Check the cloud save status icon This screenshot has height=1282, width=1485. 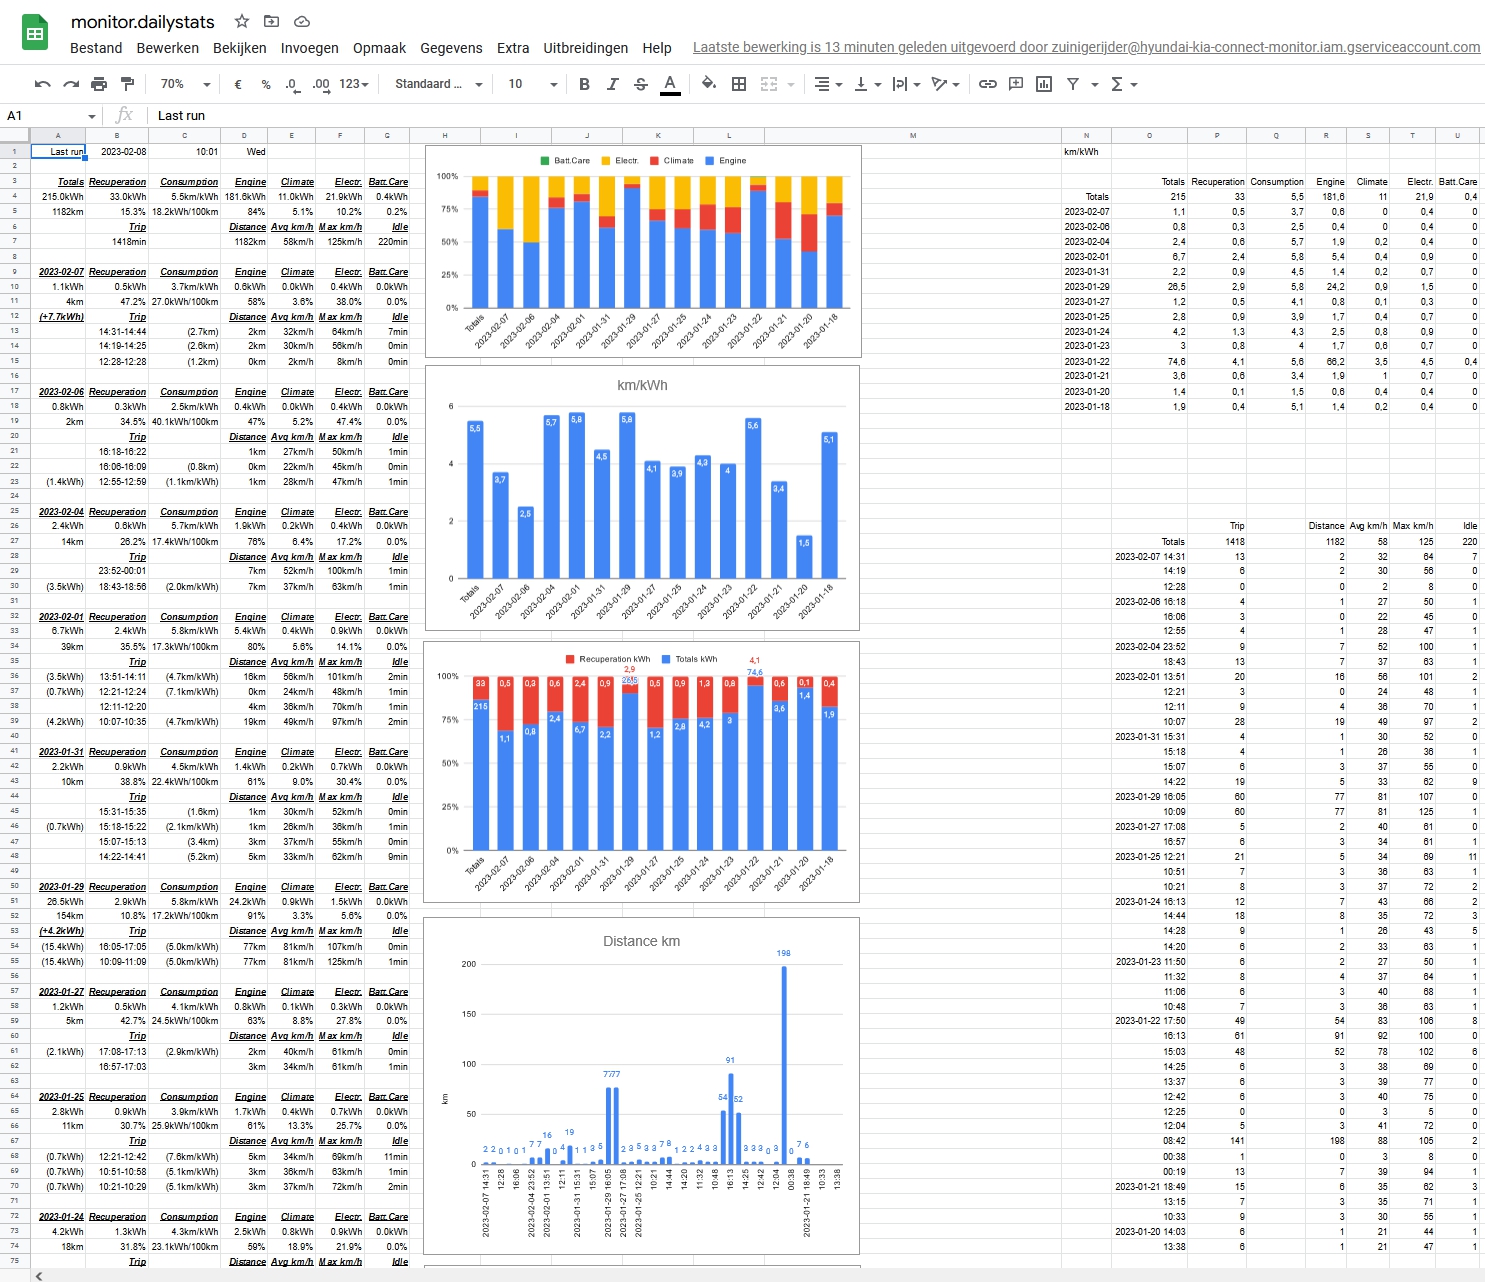[301, 21]
